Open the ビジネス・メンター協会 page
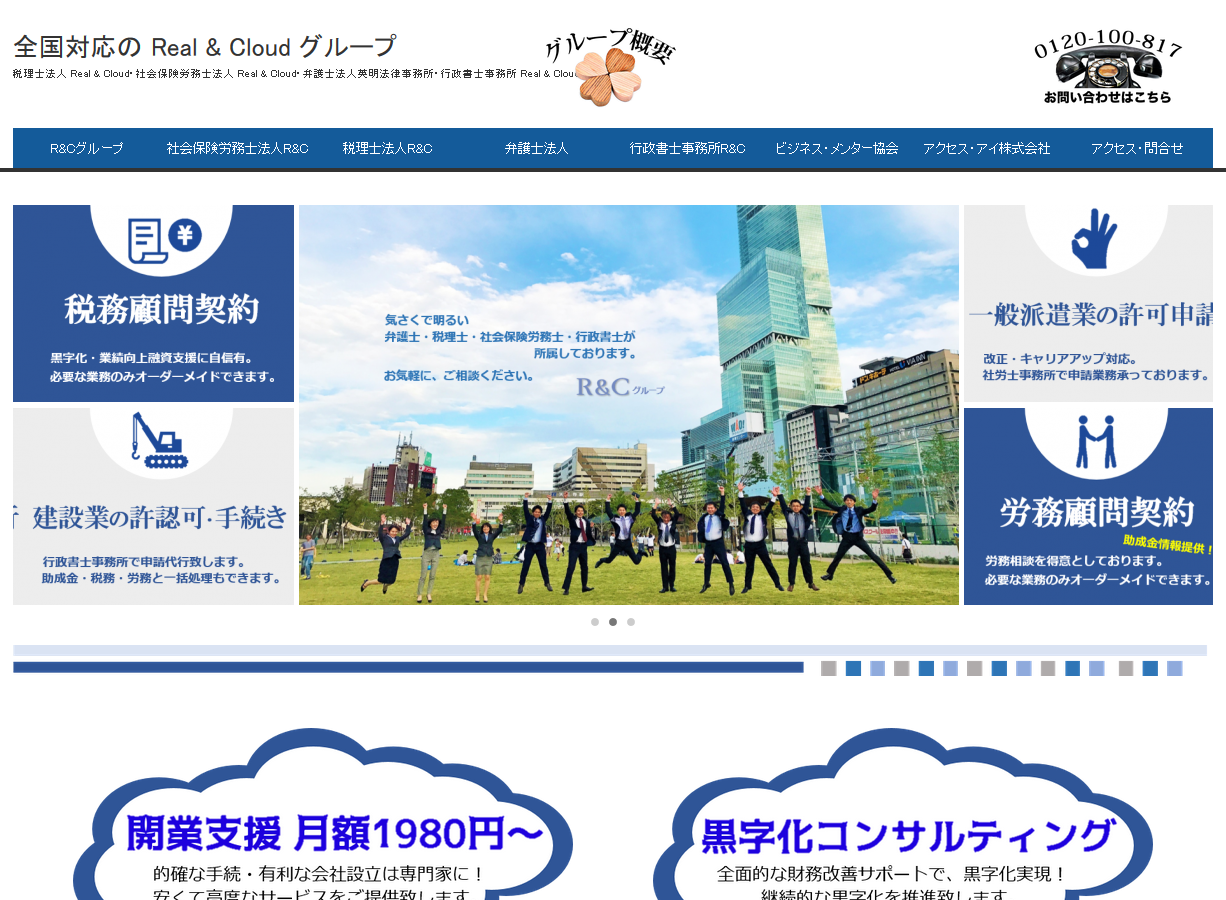1226x900 pixels. coord(837,148)
